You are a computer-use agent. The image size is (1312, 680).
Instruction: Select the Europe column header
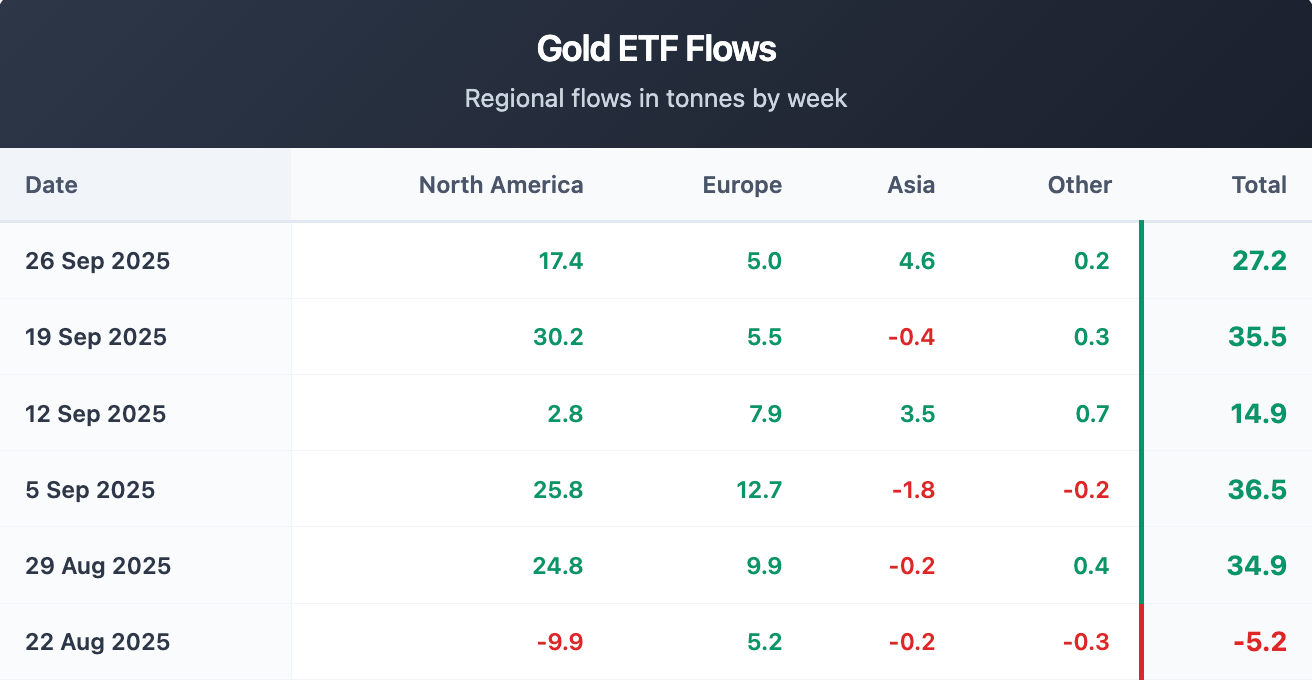(742, 185)
